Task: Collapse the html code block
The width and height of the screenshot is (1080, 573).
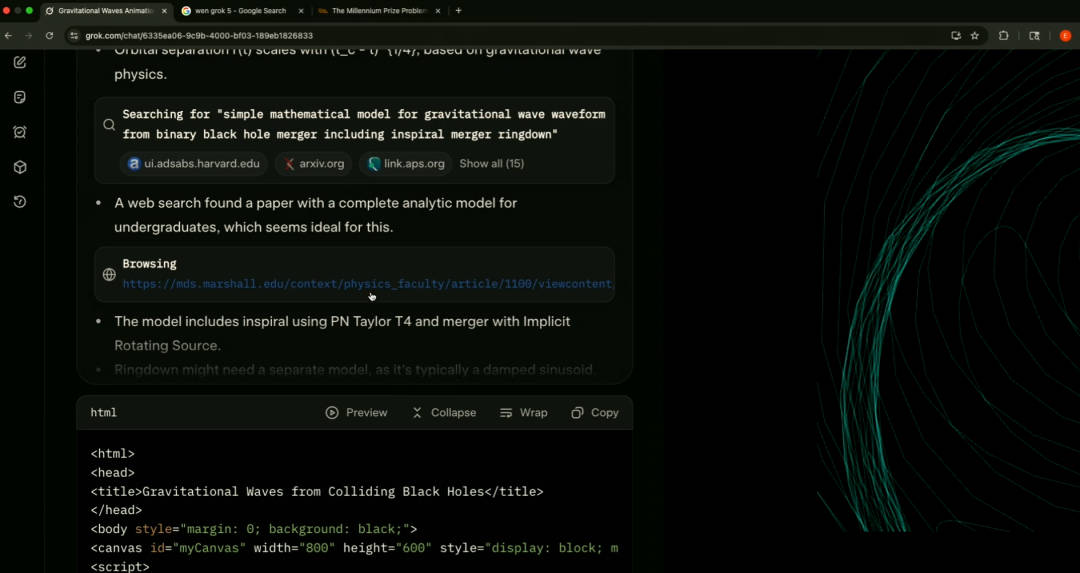Action: click(443, 413)
